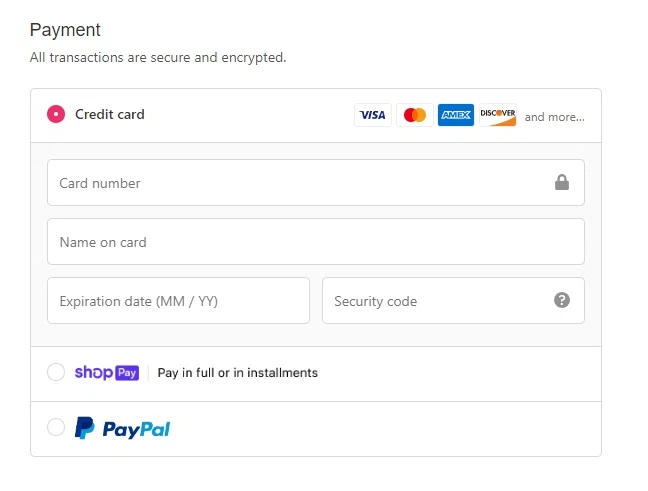
Task: Click "Pay in full or in installments" text
Action: click(238, 373)
